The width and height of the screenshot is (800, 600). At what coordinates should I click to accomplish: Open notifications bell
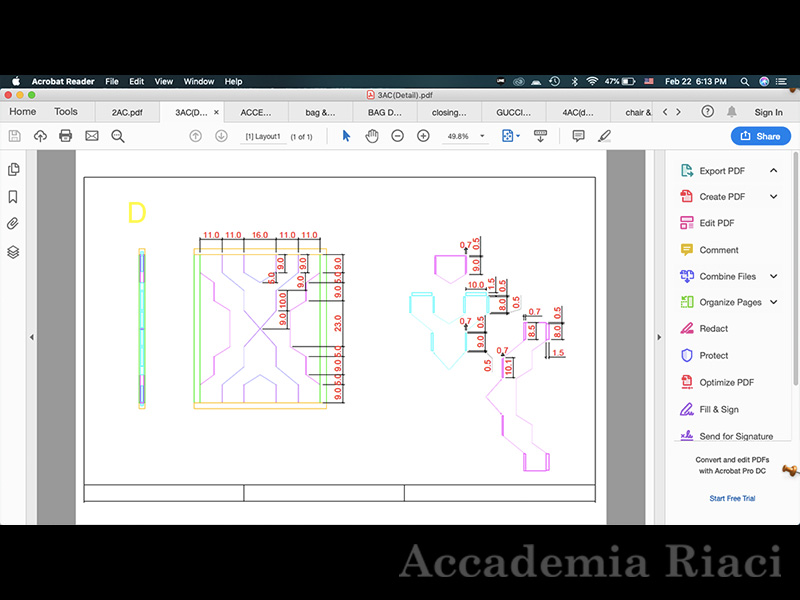pyautogui.click(x=732, y=112)
